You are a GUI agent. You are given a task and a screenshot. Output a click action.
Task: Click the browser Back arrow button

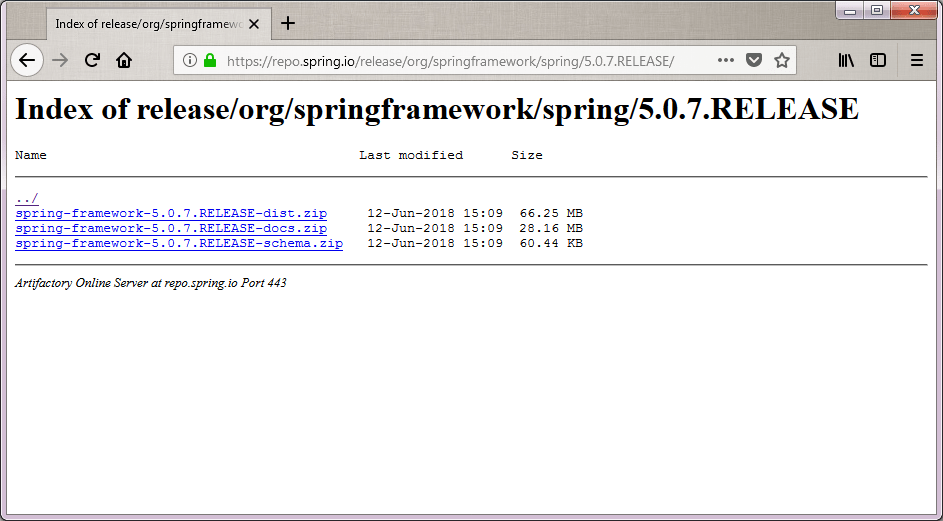pyautogui.click(x=27, y=60)
